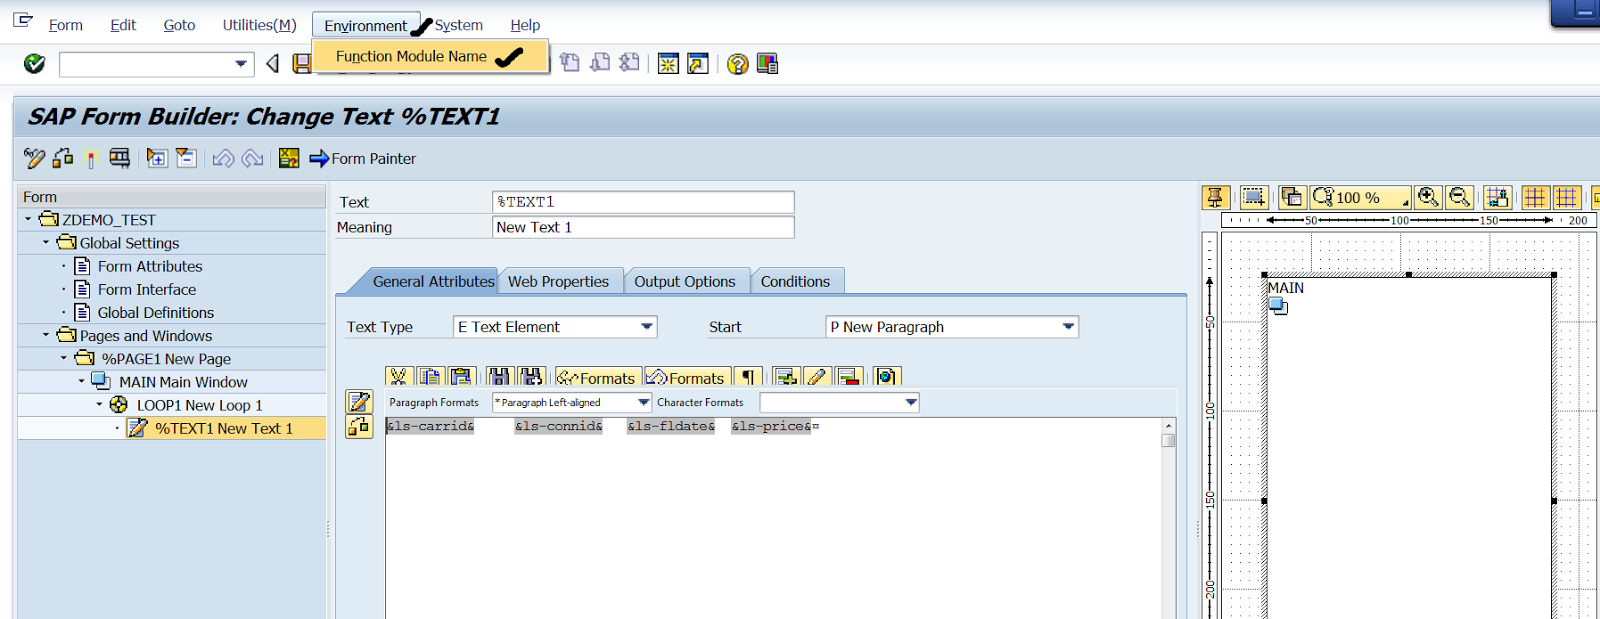Collapse the MAIN Main Window node
The image size is (1600, 619).
point(82,381)
